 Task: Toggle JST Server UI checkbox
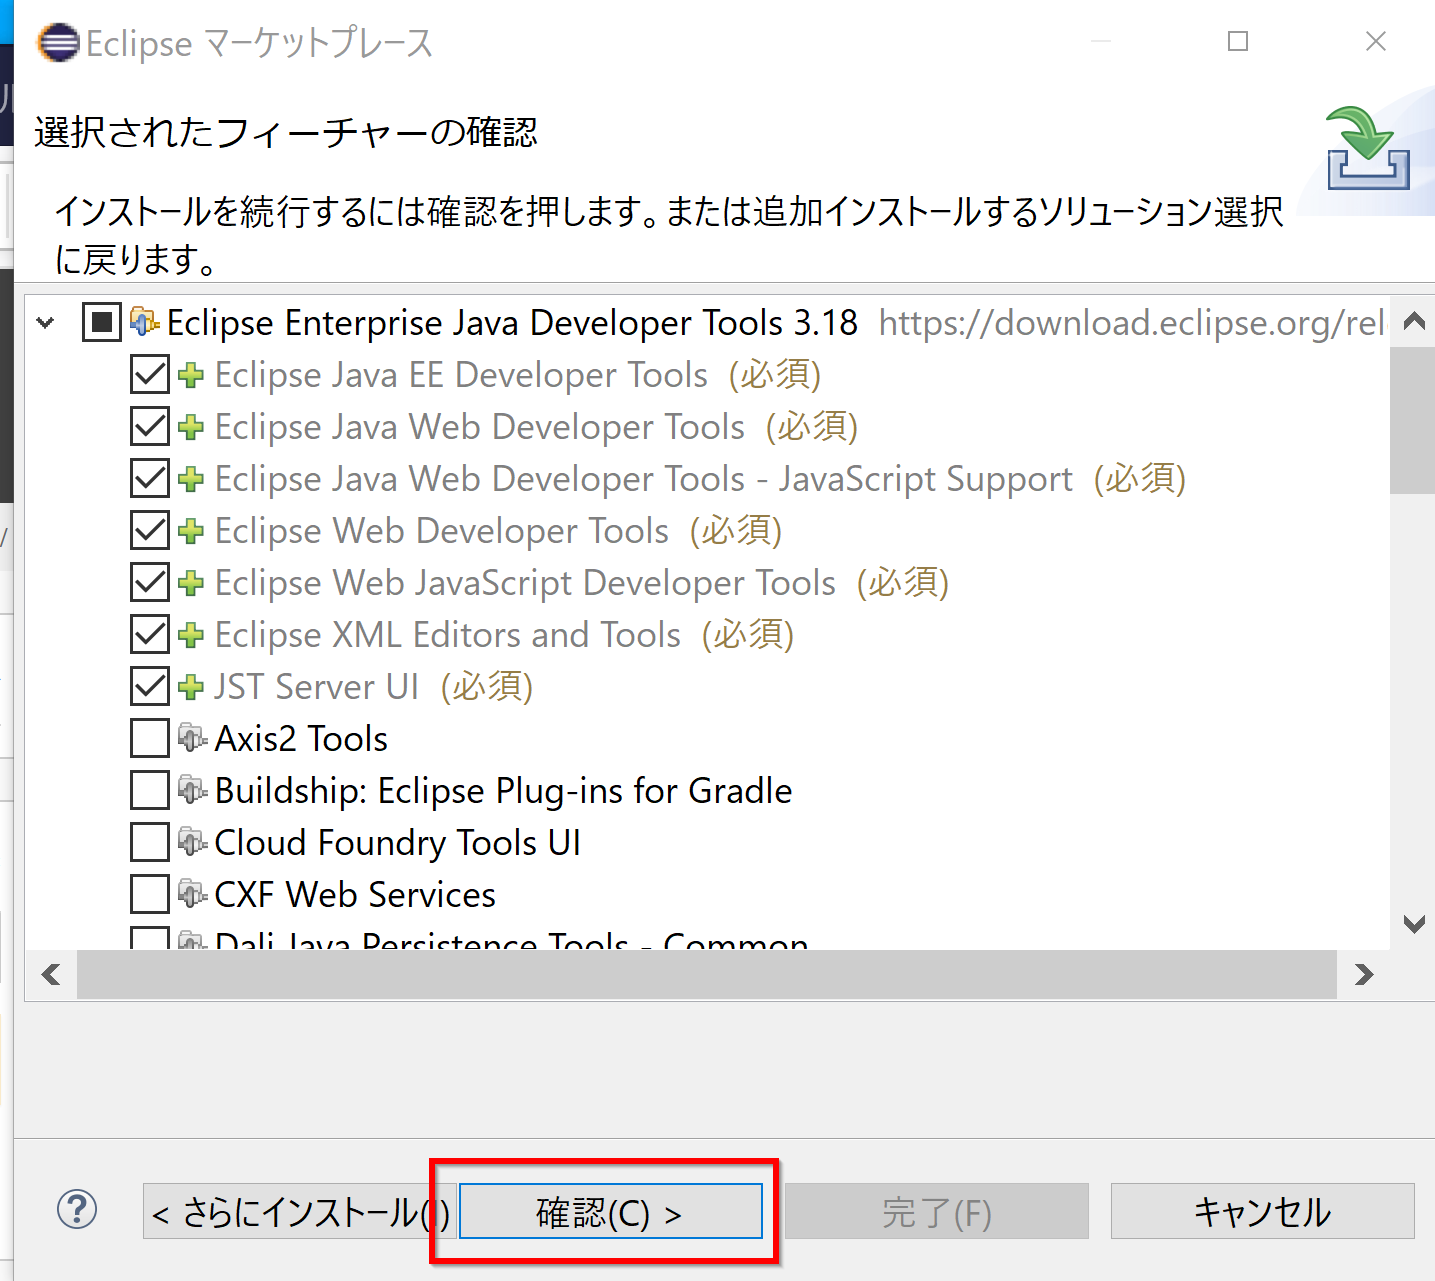[150, 687]
